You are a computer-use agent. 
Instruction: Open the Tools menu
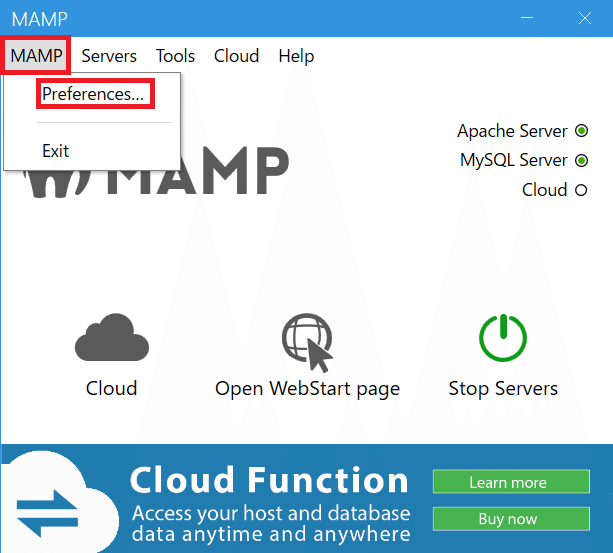tap(175, 56)
